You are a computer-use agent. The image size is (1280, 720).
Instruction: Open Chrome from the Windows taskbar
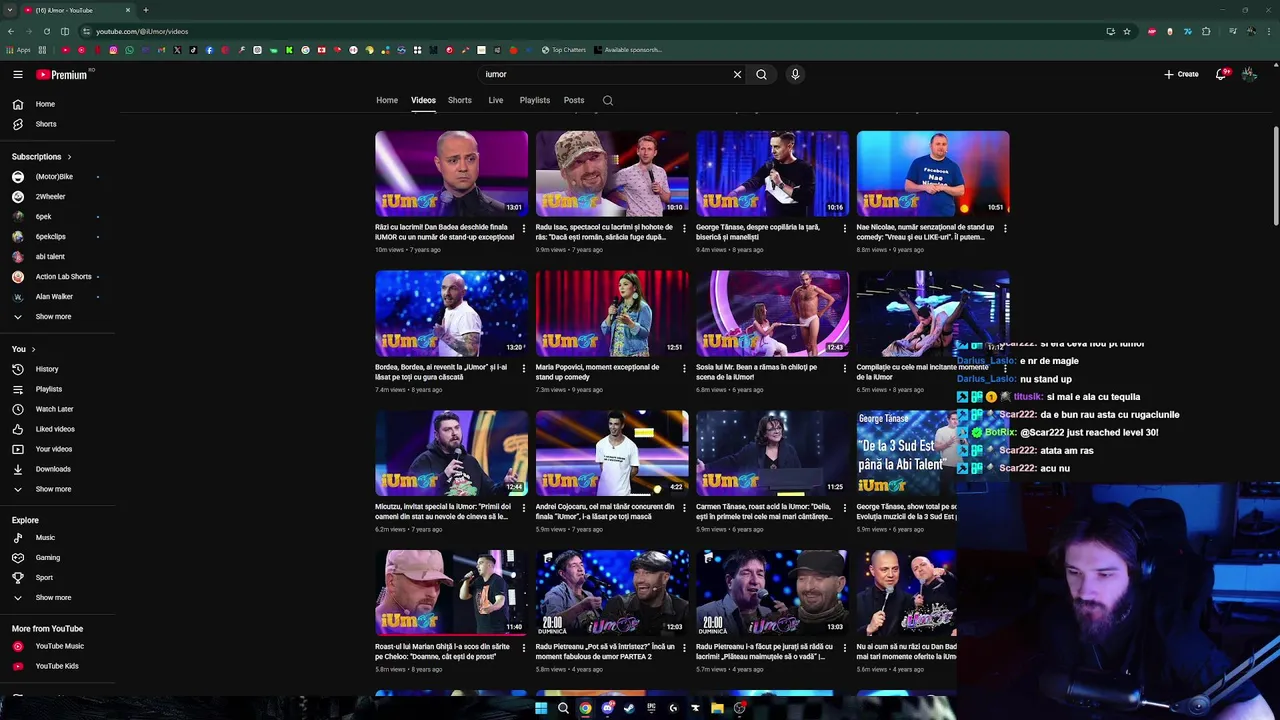tap(585, 708)
